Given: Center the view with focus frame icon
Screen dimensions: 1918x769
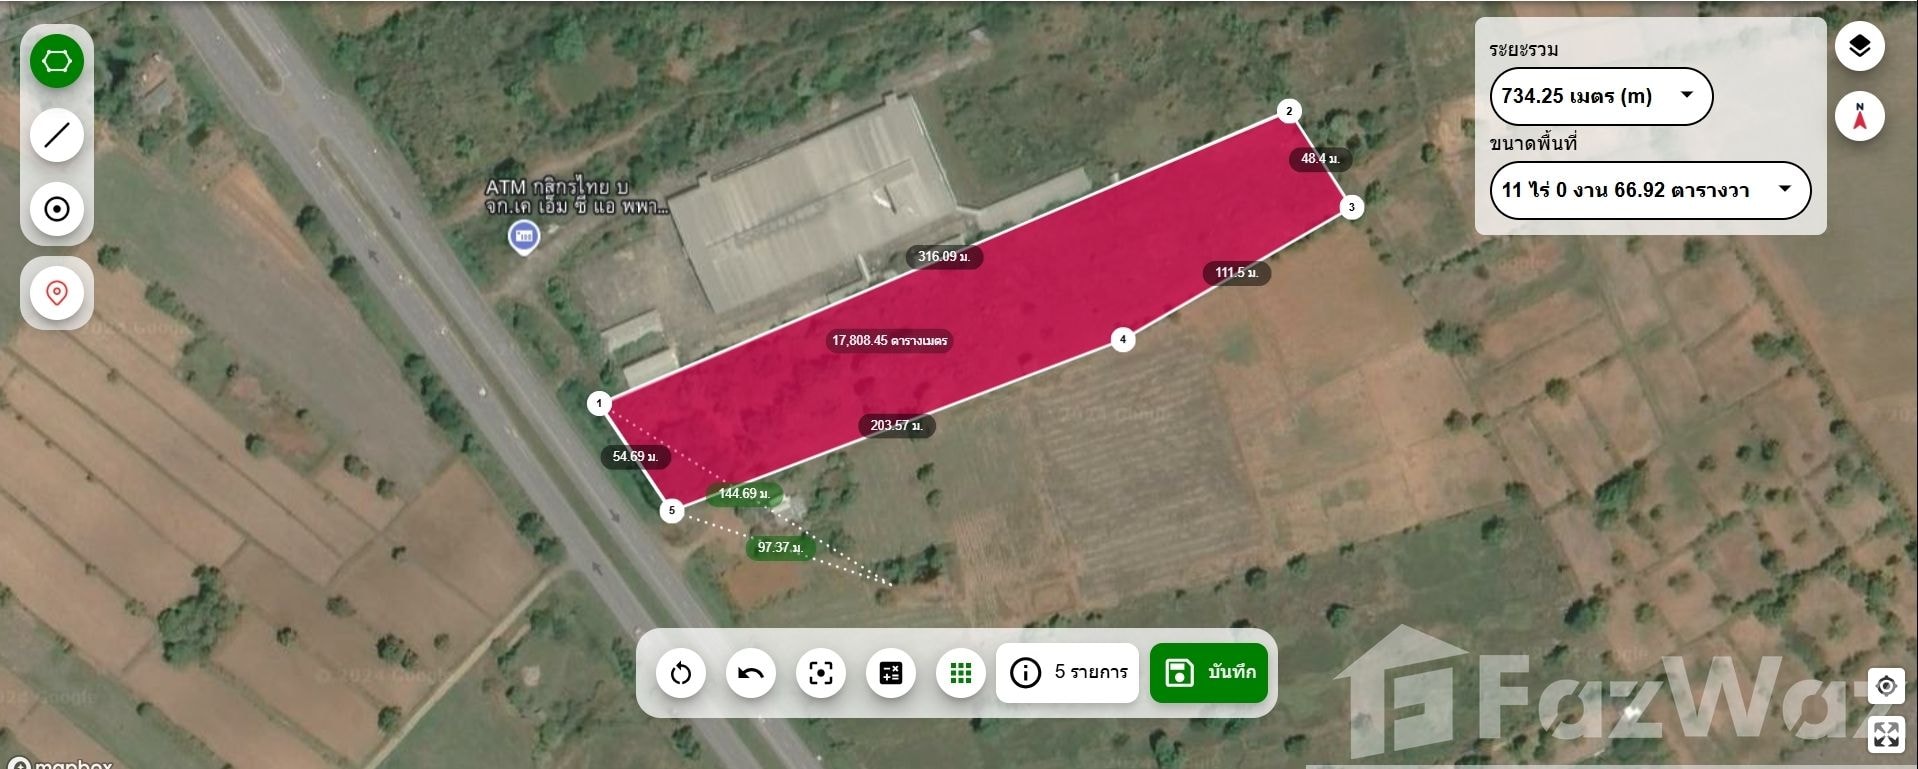Looking at the screenshot, I should point(821,673).
